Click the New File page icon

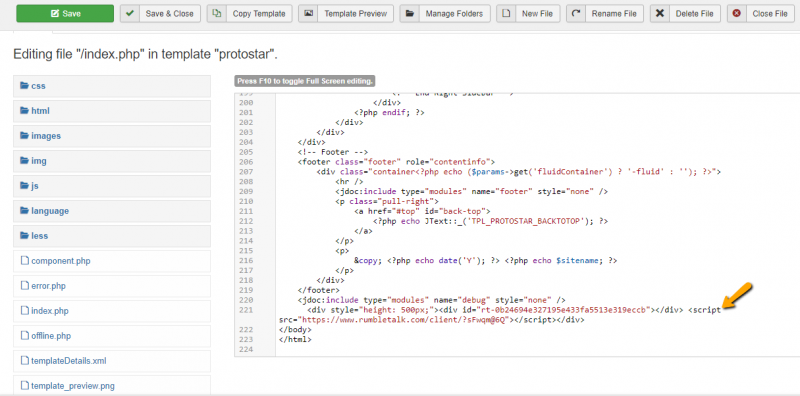(506, 14)
